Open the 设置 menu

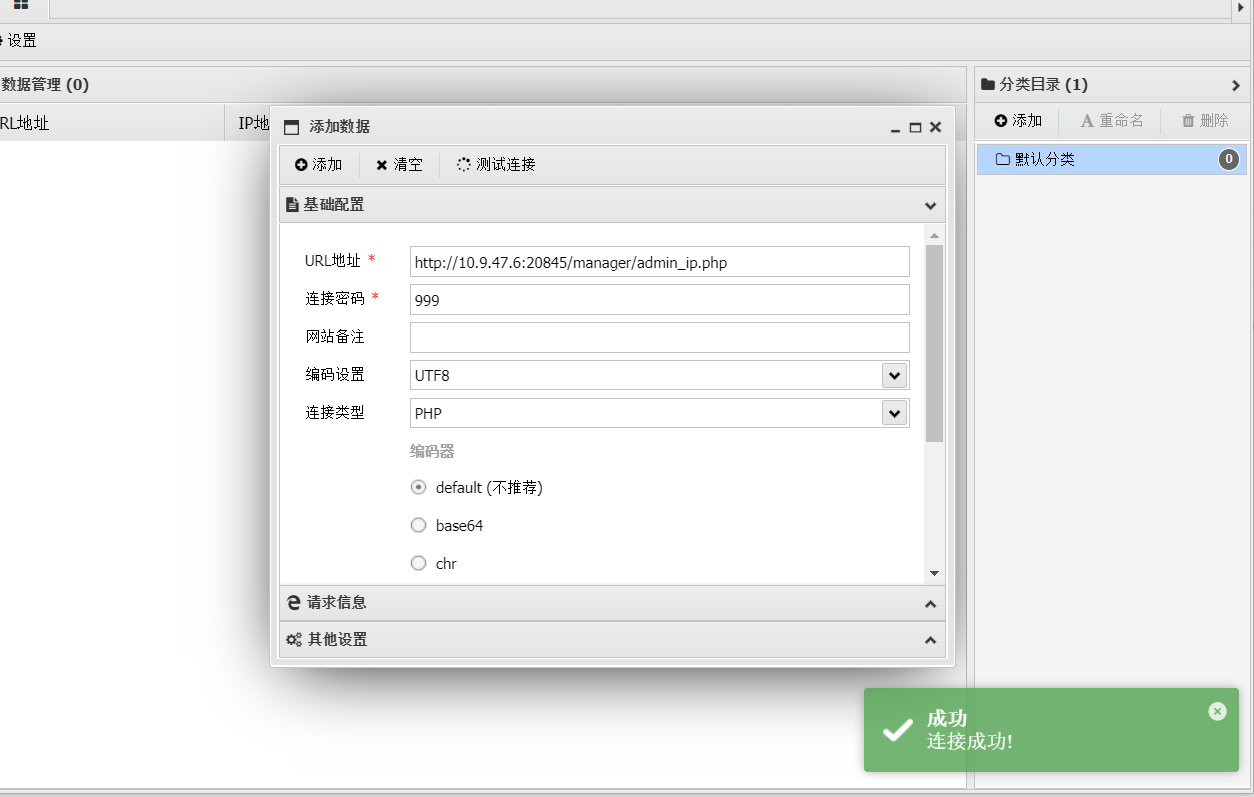click(18, 41)
